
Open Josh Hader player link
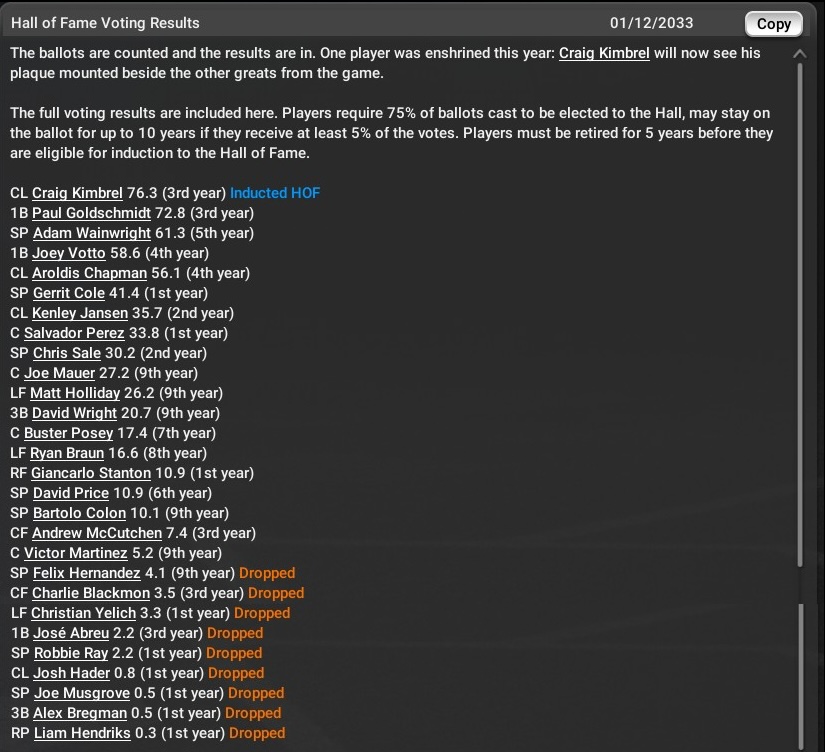(72, 673)
